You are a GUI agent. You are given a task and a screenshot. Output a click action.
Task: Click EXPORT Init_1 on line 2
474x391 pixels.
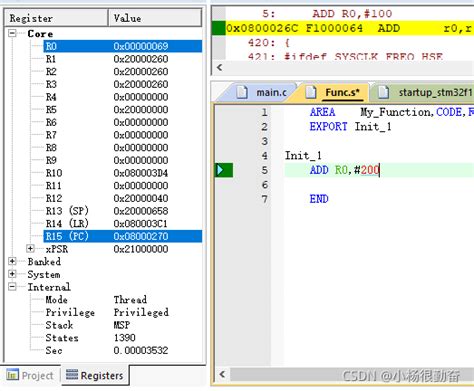pos(350,127)
